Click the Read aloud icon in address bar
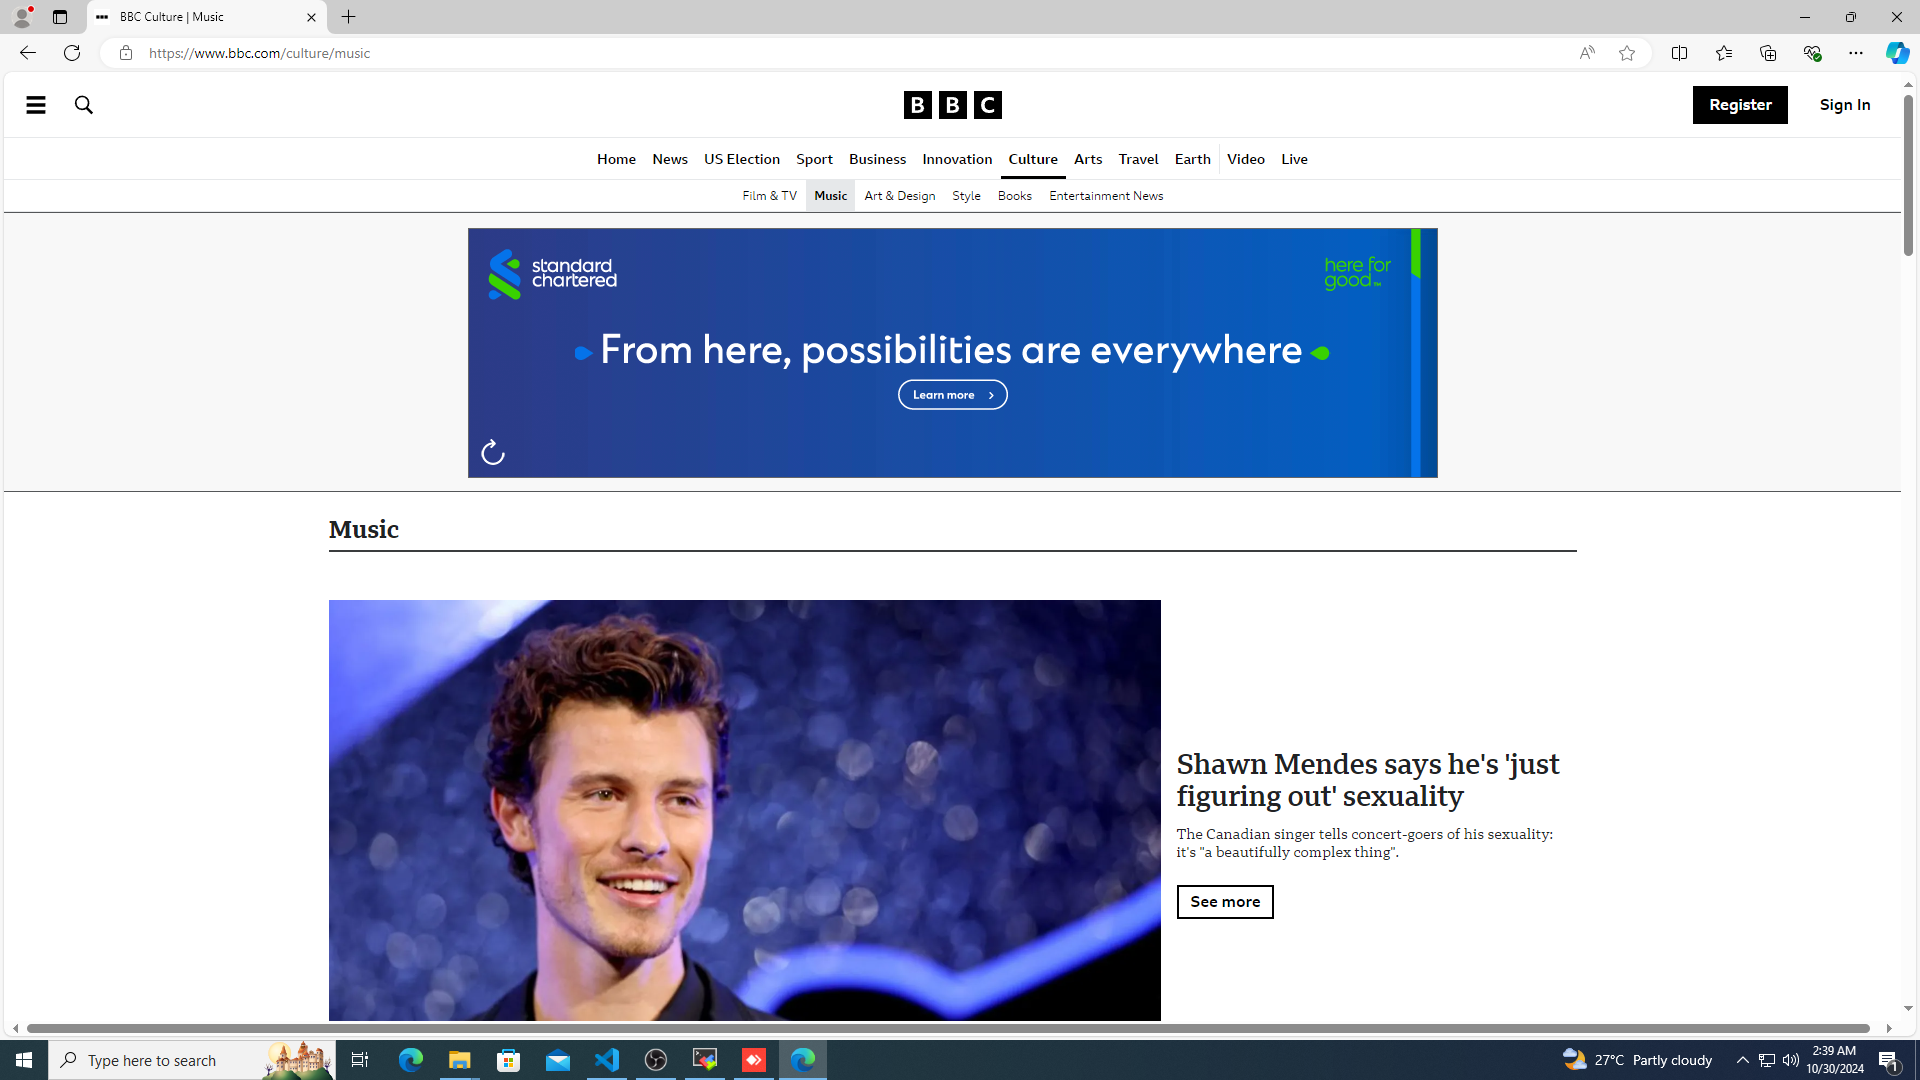The height and width of the screenshot is (1080, 1920). click(x=1587, y=53)
